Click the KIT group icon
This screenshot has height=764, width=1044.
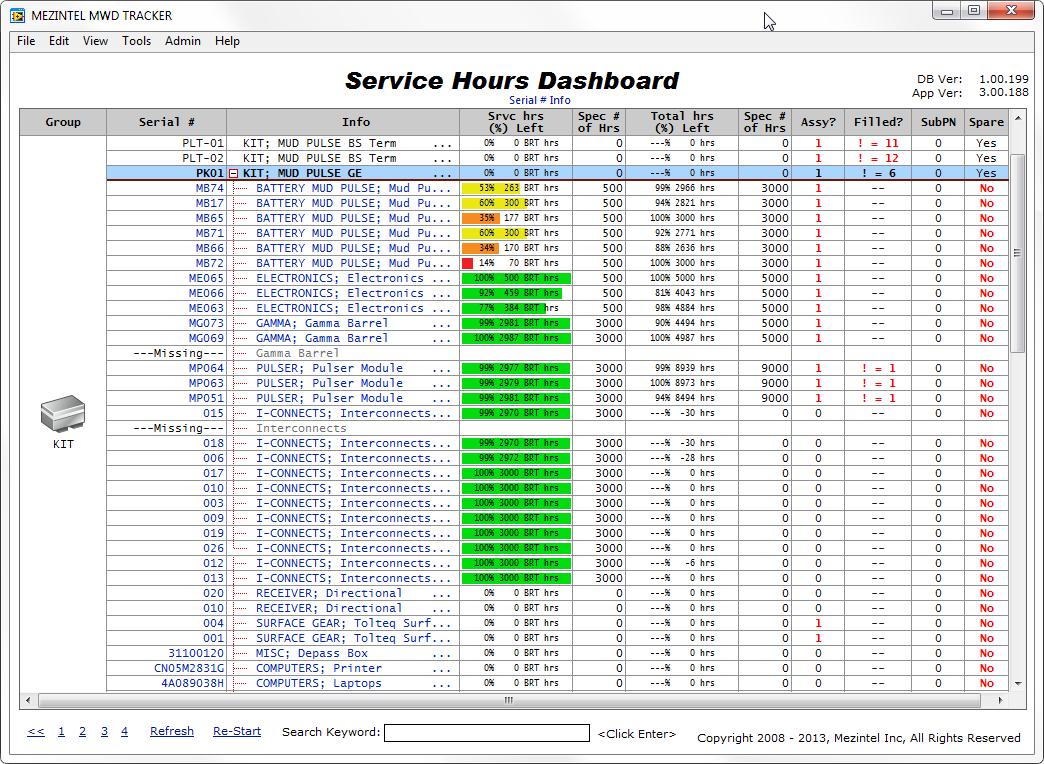62,414
